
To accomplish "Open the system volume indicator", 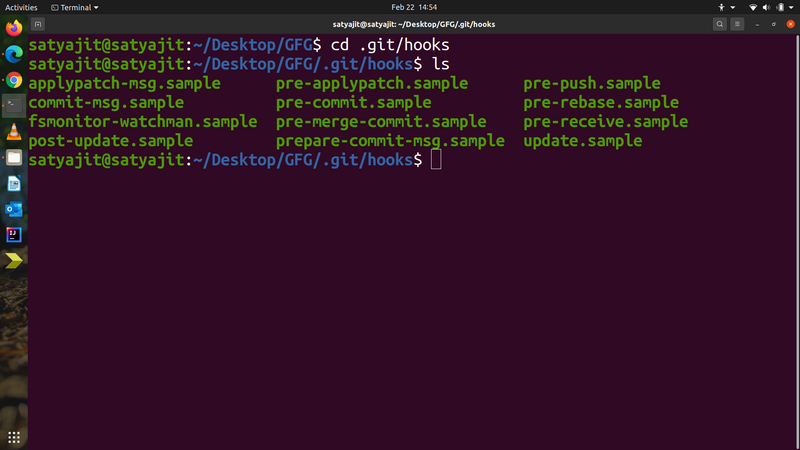I will 766,7.
